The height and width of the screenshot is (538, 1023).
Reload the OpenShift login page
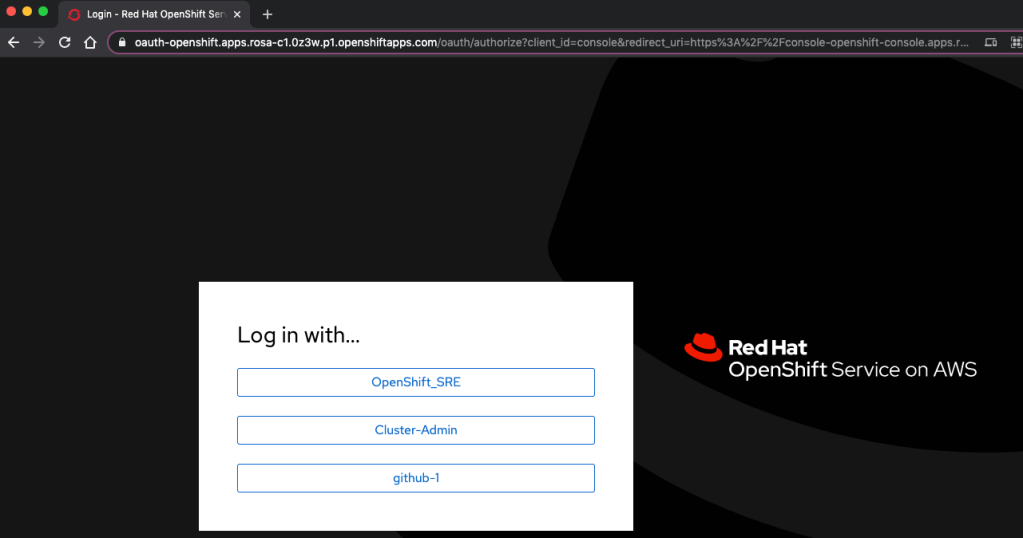pyautogui.click(x=65, y=43)
